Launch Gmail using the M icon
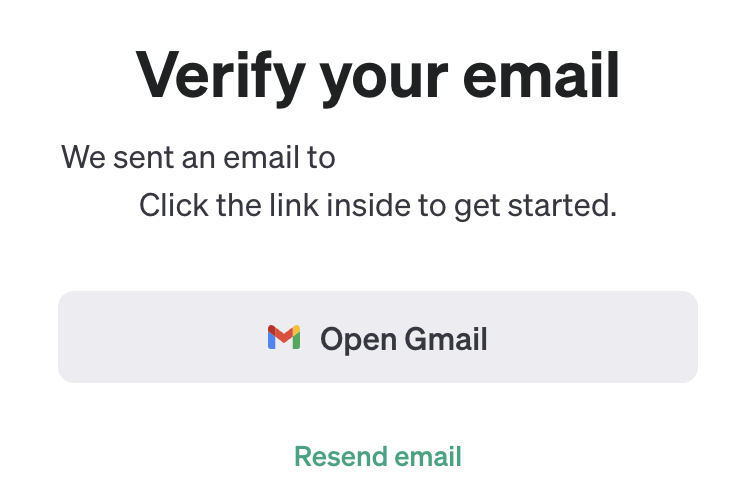This screenshot has width=744, height=502. (284, 337)
